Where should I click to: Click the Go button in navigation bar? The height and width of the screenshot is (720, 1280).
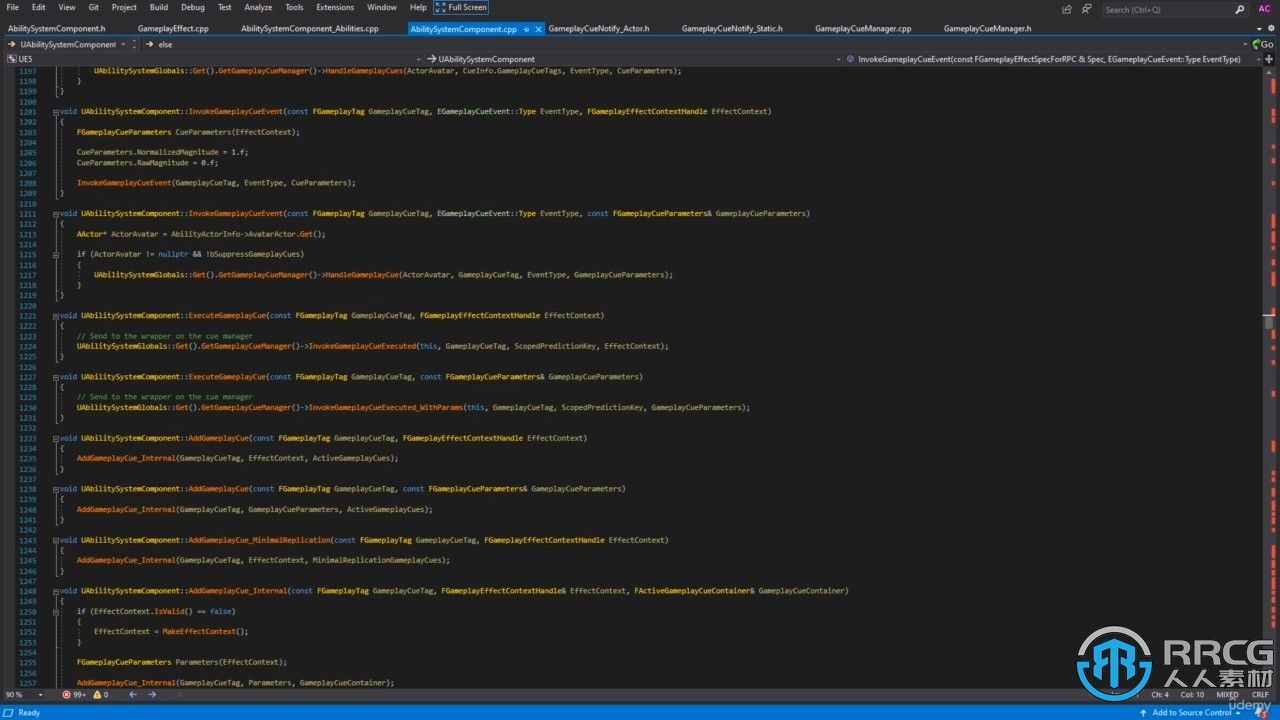tap(1264, 44)
